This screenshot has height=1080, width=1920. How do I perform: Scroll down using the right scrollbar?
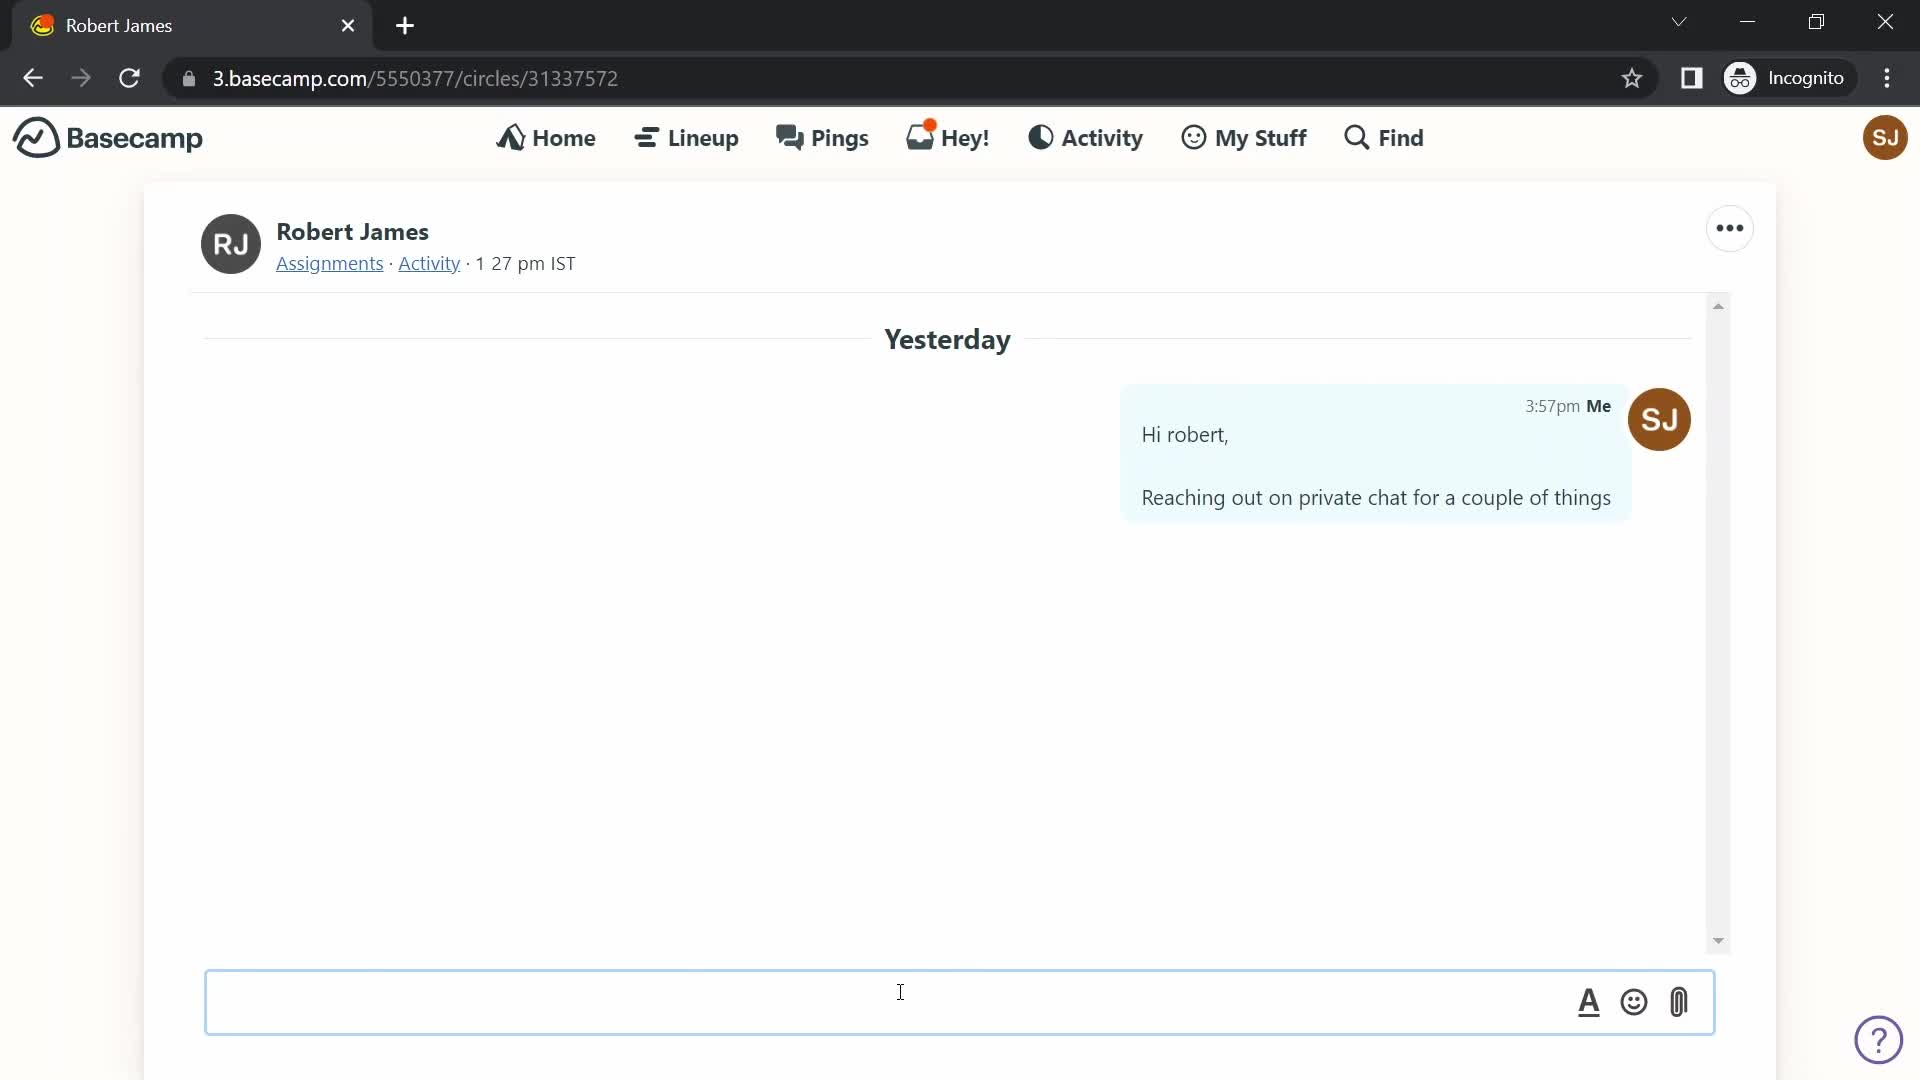1718,939
